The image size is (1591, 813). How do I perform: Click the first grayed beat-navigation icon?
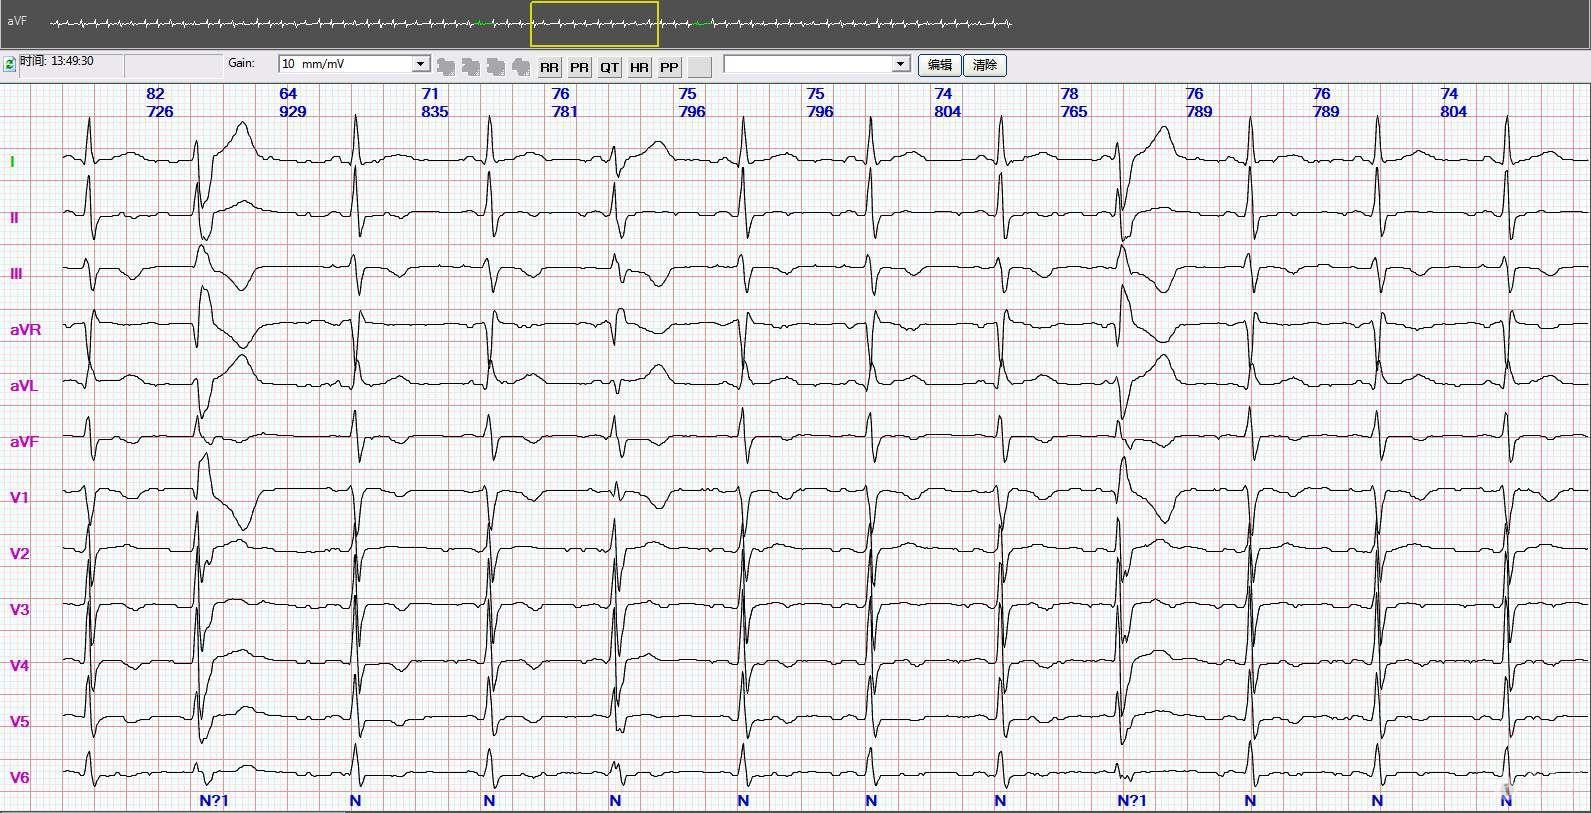[446, 67]
